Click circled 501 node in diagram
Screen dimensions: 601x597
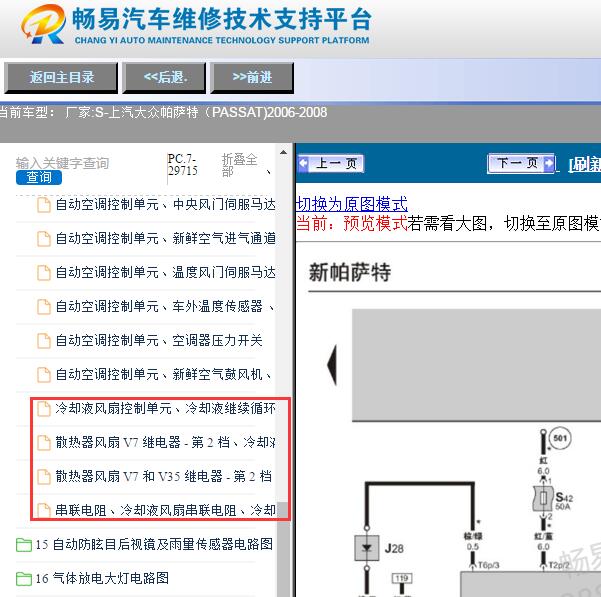(x=560, y=438)
